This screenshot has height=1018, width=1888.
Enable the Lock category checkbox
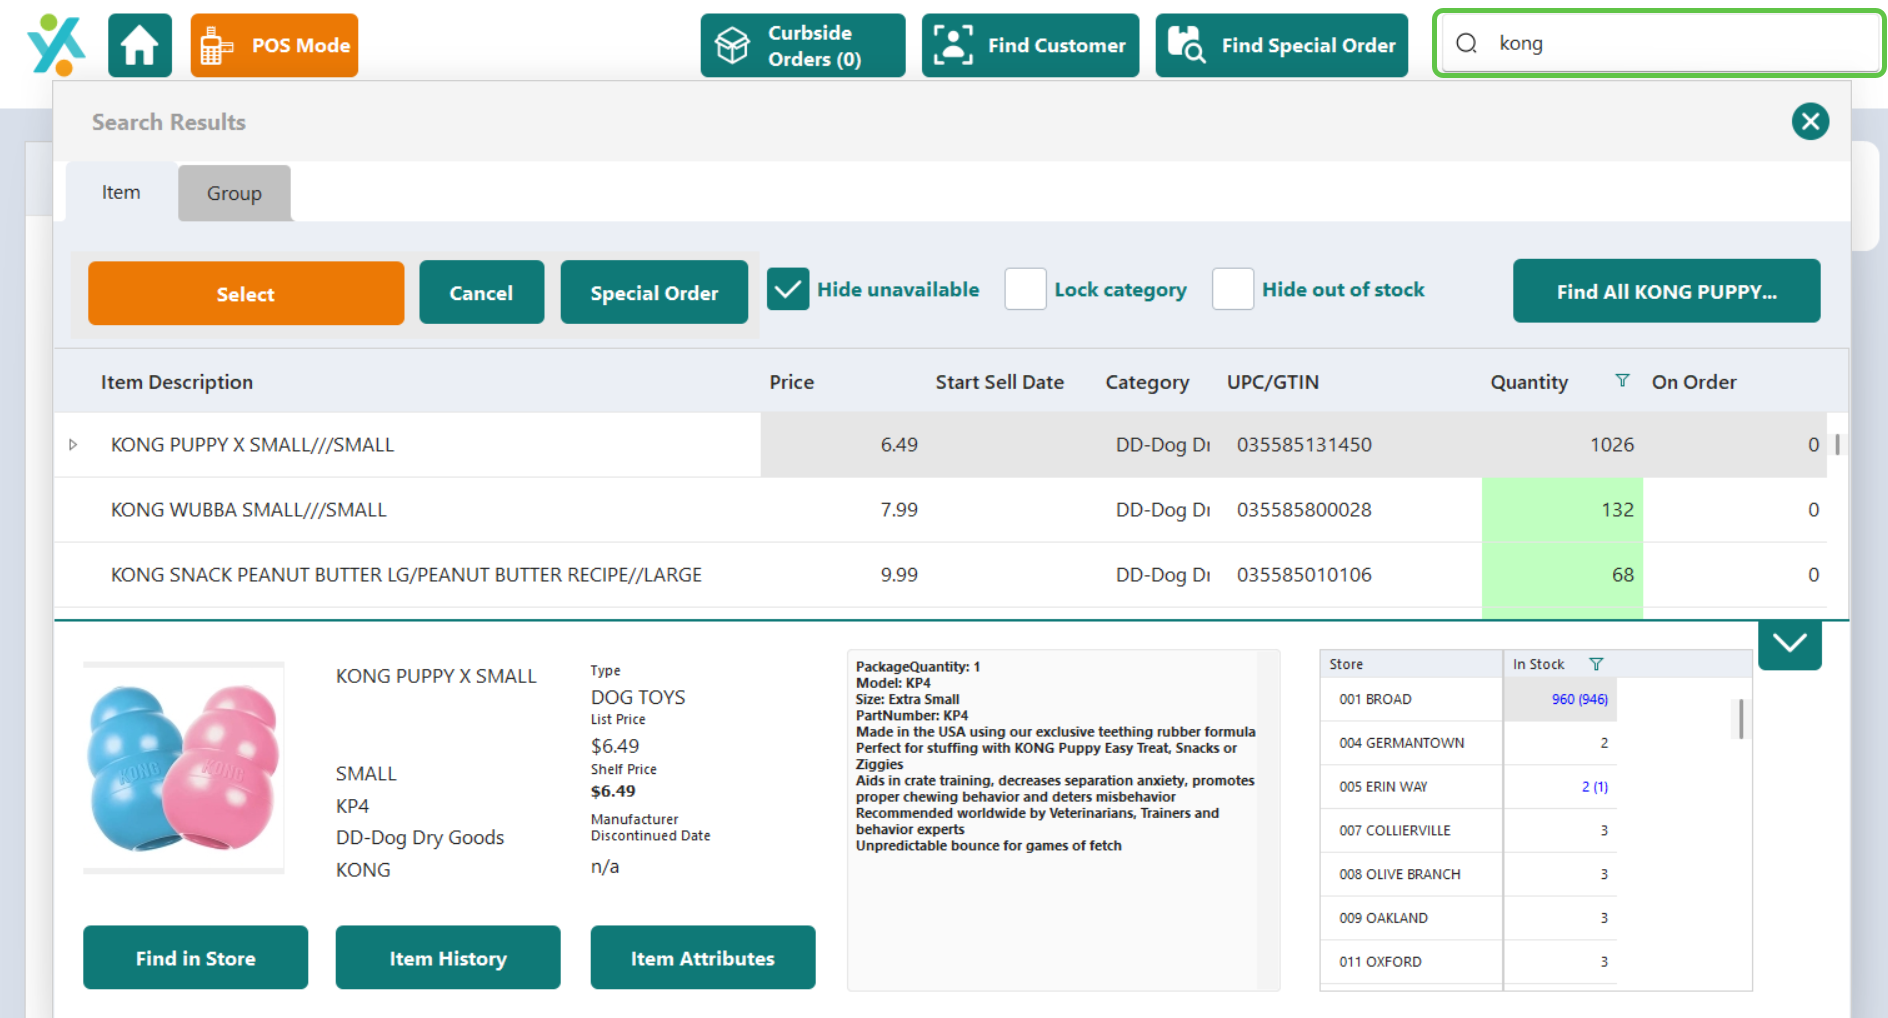click(1025, 289)
